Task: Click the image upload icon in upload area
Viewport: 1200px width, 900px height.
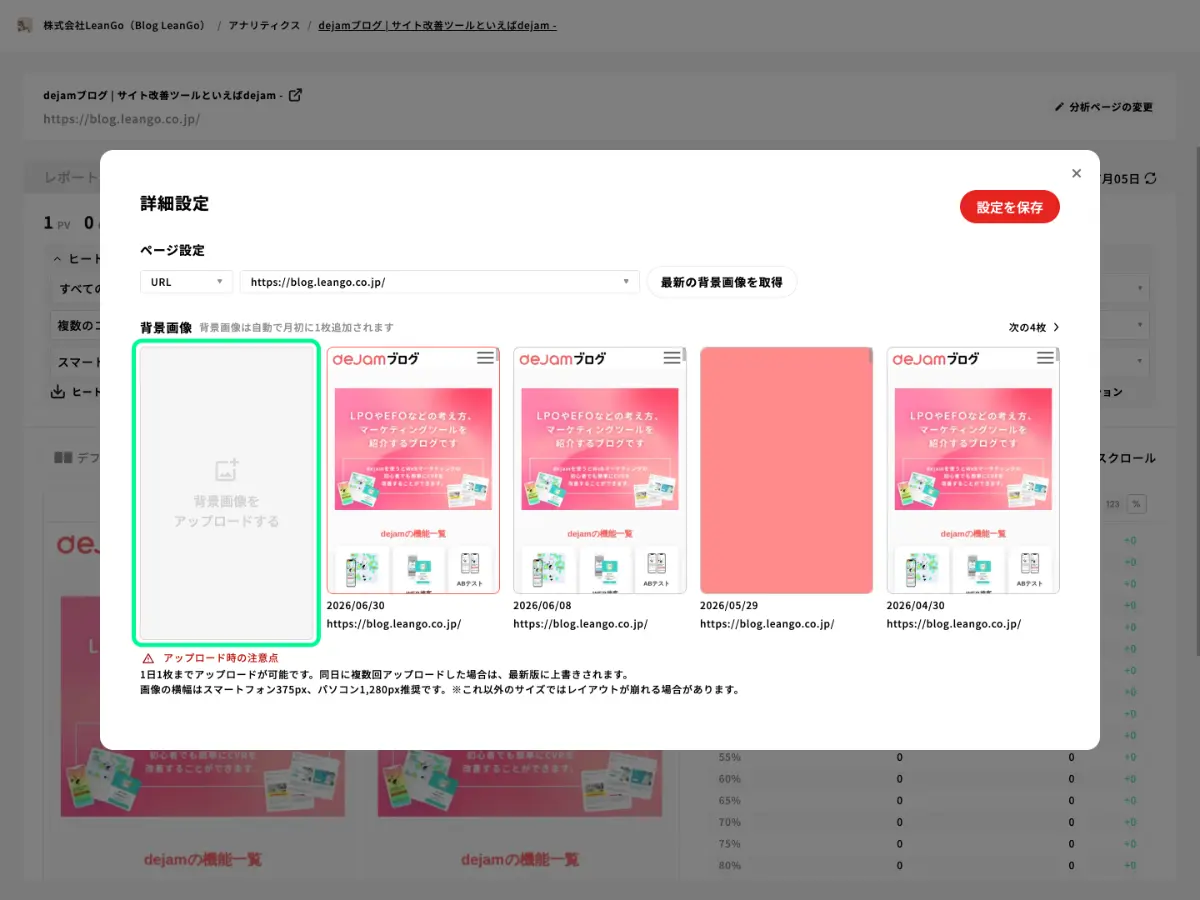Action: pyautogui.click(x=226, y=470)
